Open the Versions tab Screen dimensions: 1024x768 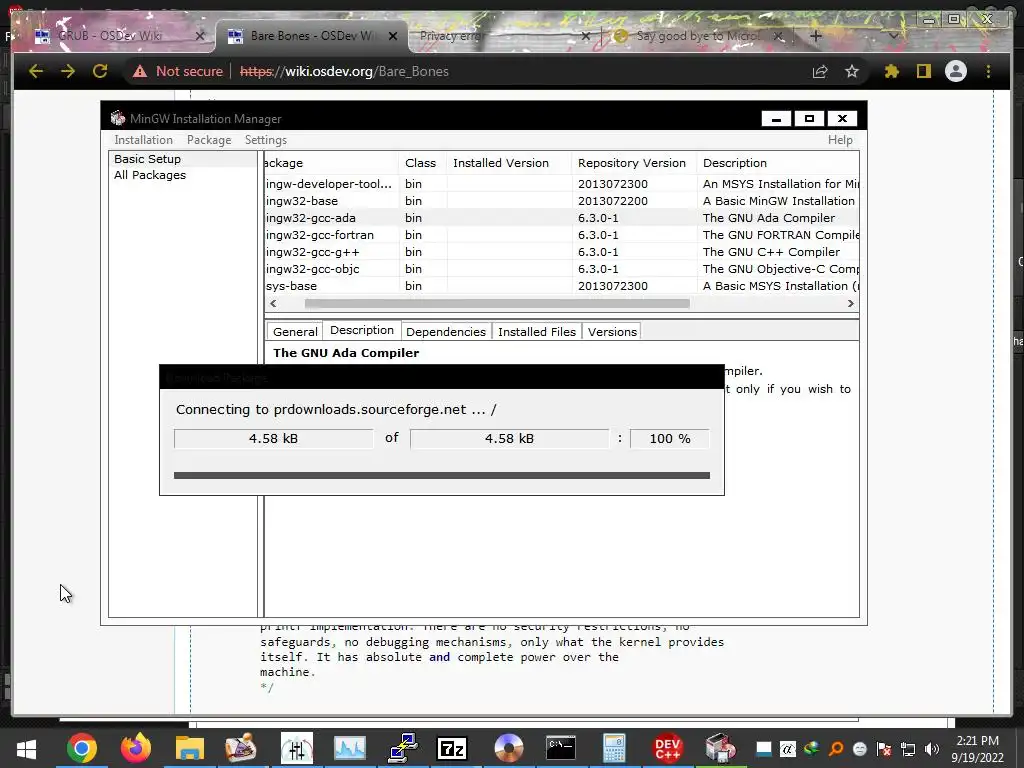tap(612, 332)
